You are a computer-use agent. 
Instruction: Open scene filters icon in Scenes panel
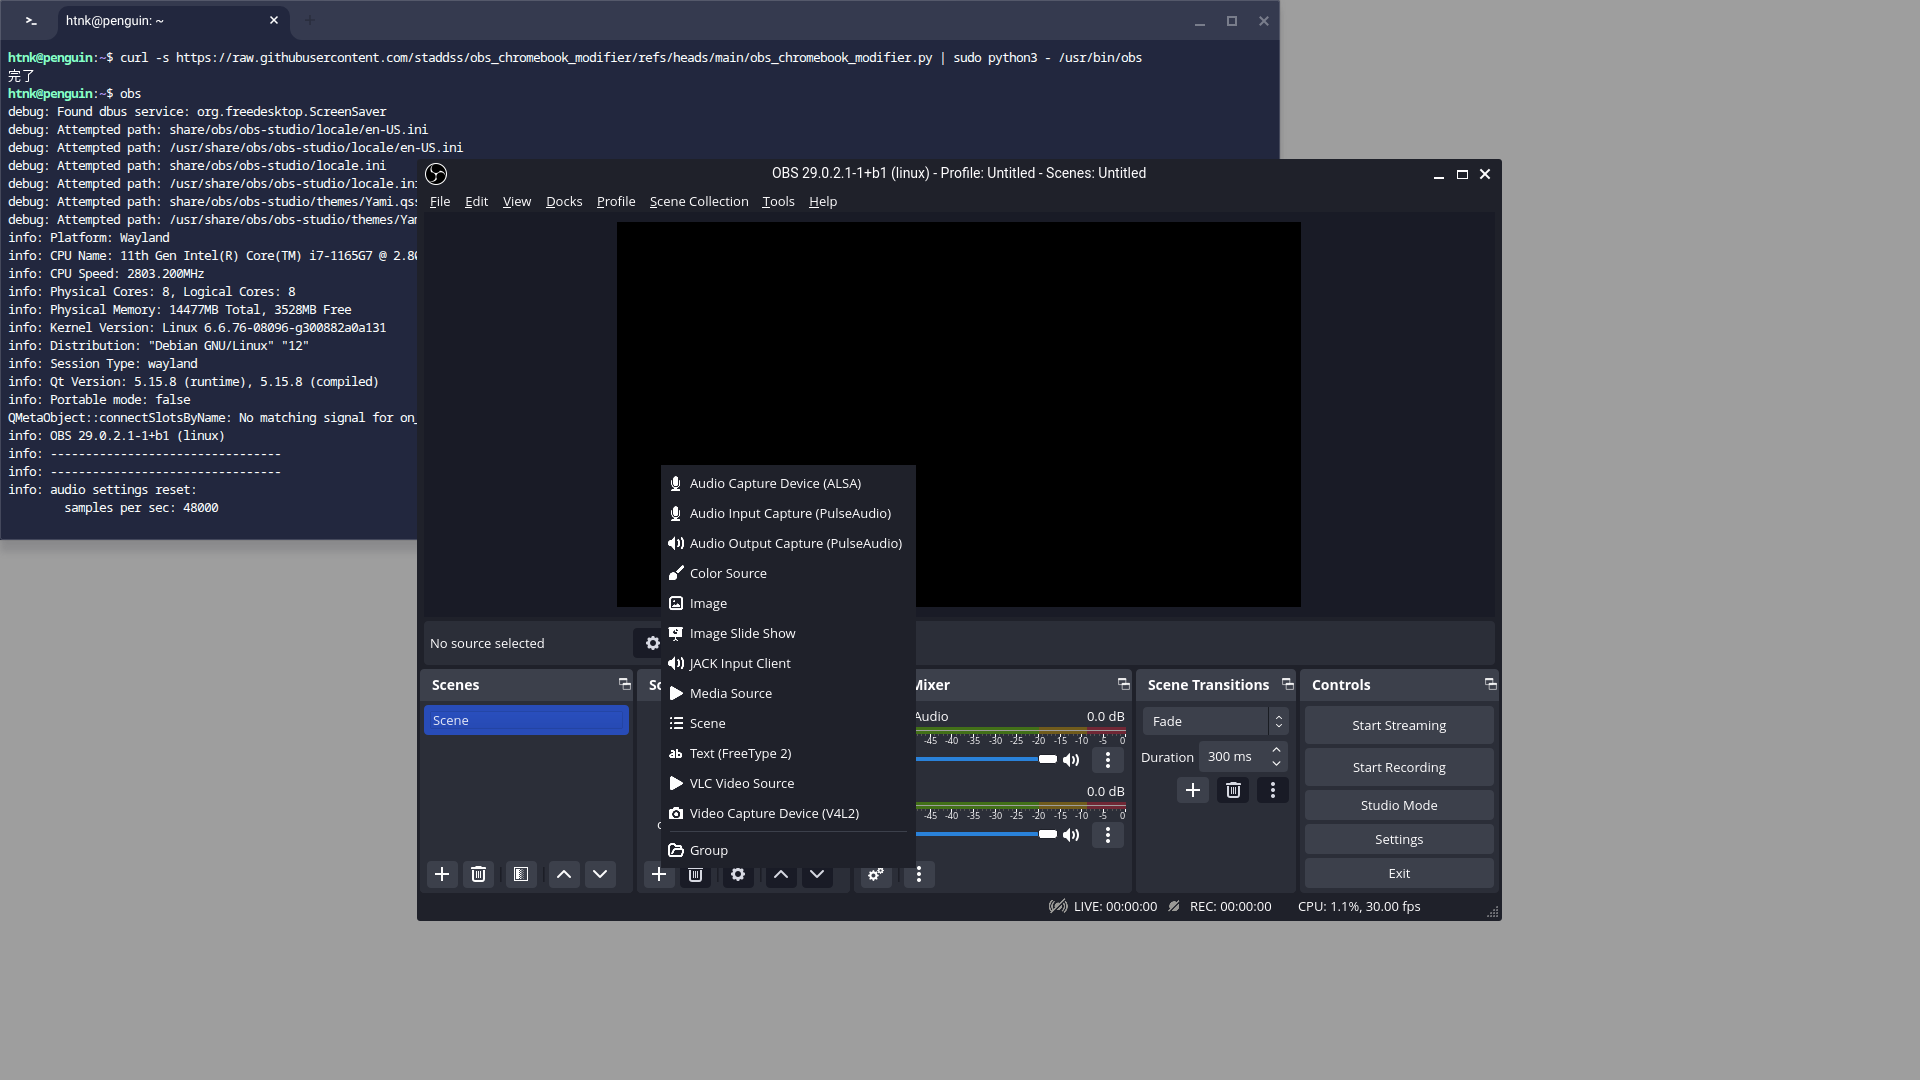point(521,875)
